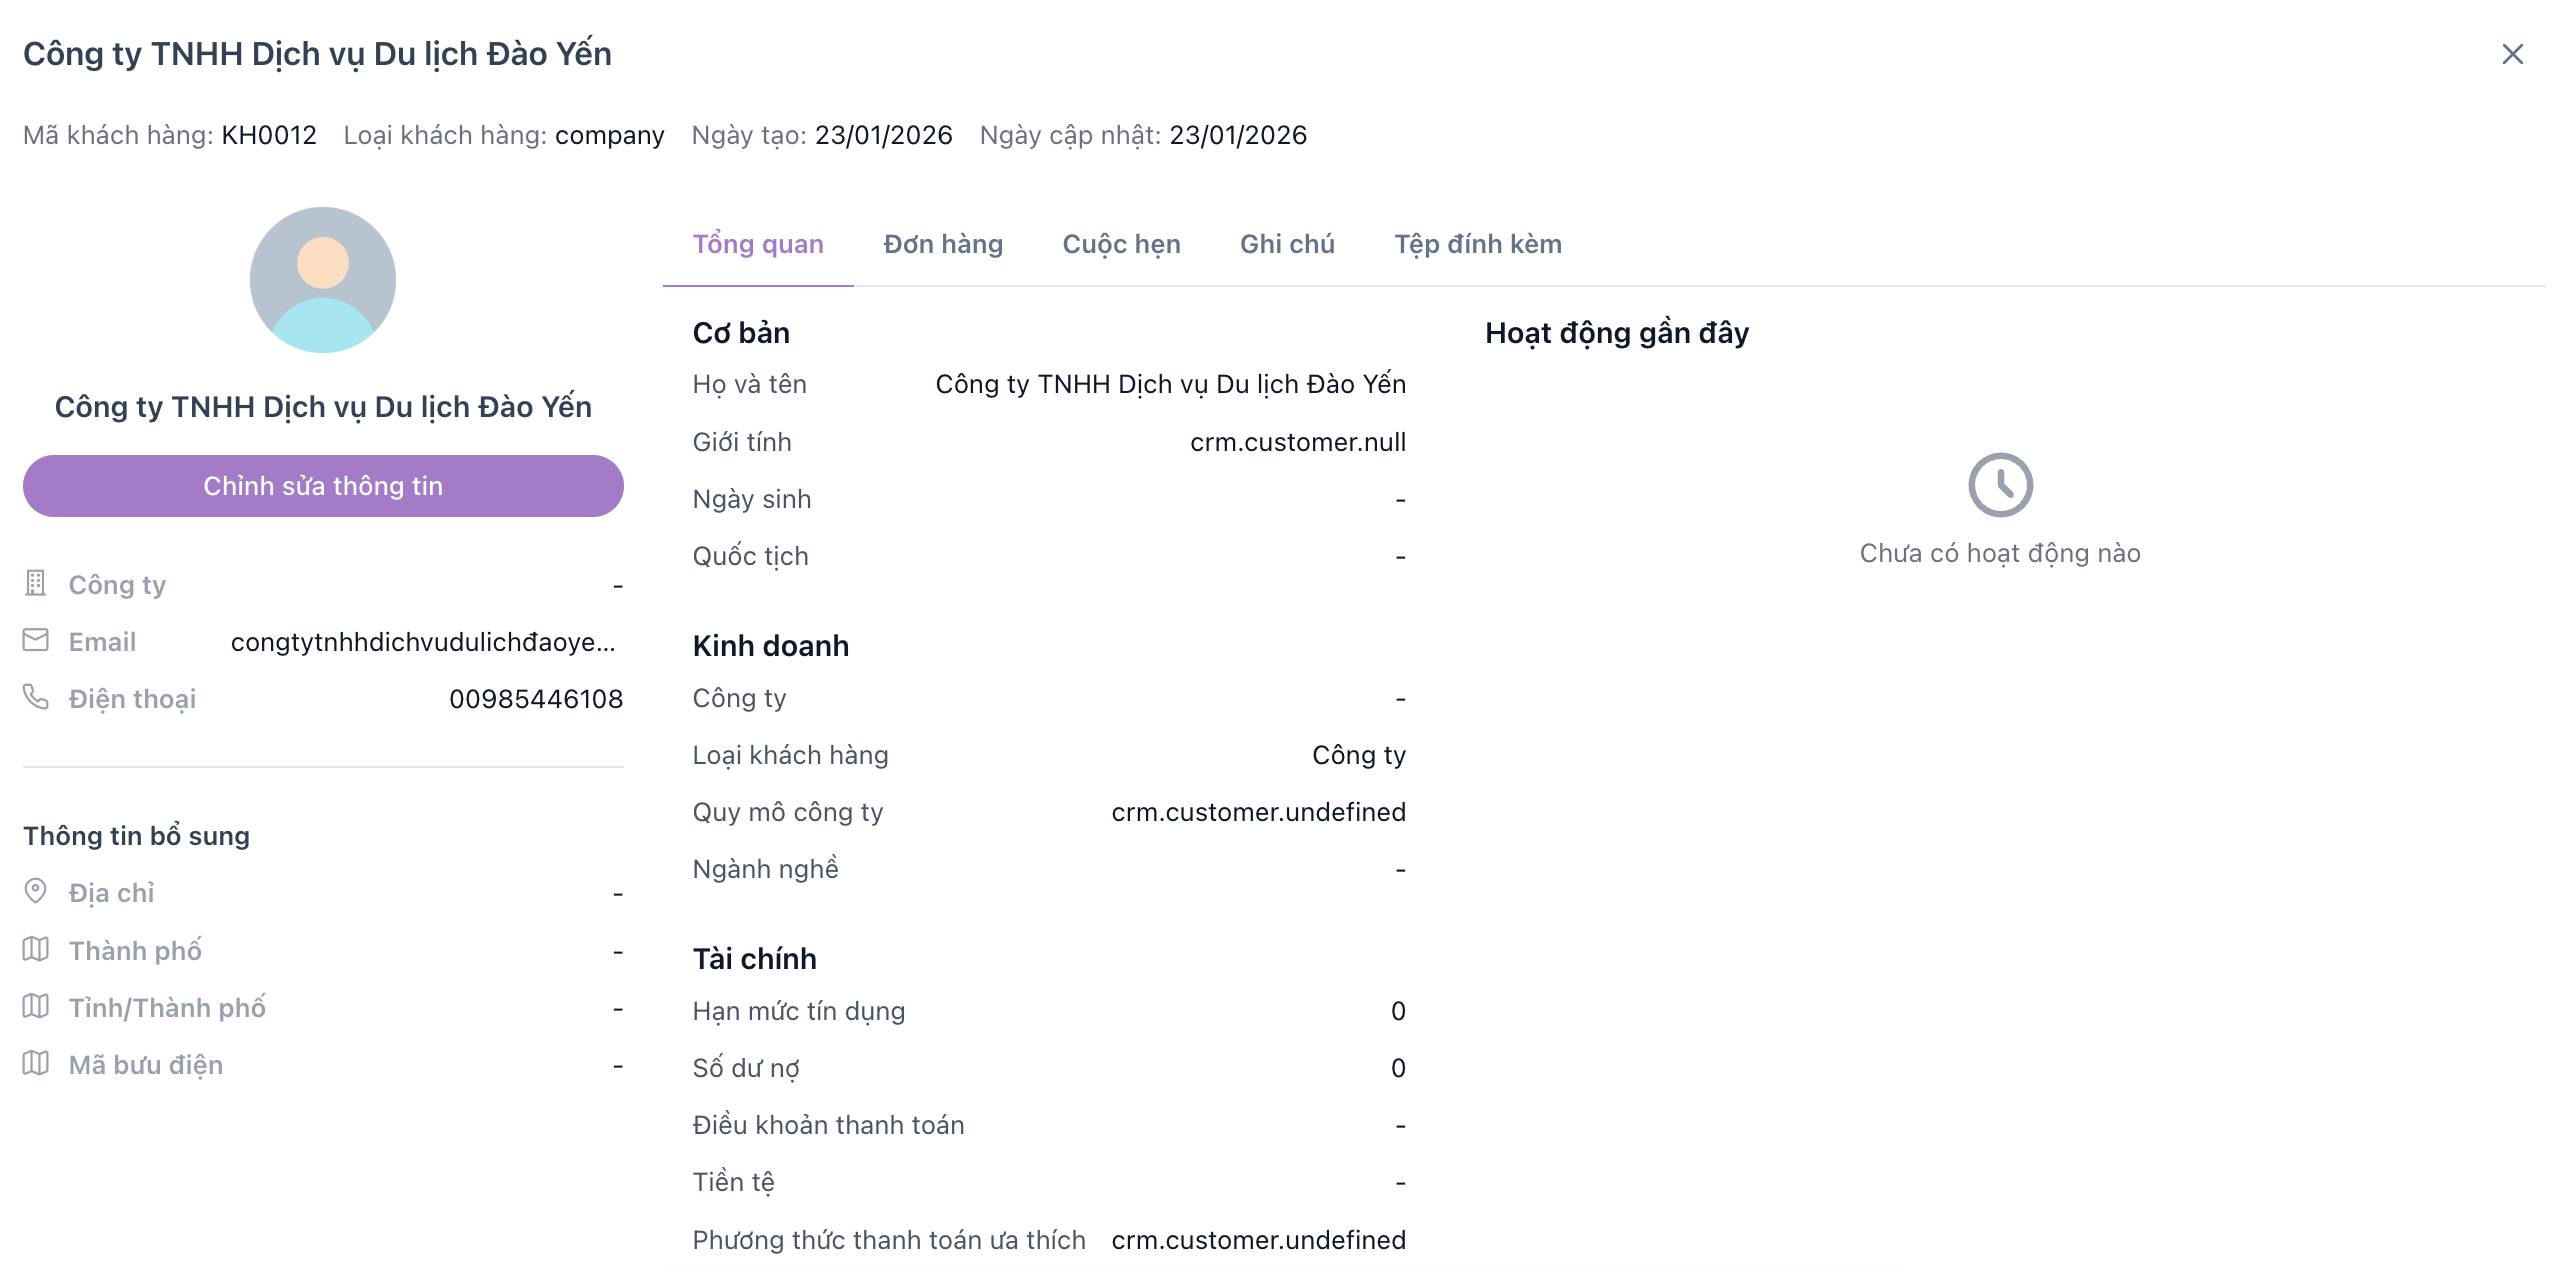2568x1268 pixels.
Task: Open the Đơn hàng tab
Action: click(943, 245)
